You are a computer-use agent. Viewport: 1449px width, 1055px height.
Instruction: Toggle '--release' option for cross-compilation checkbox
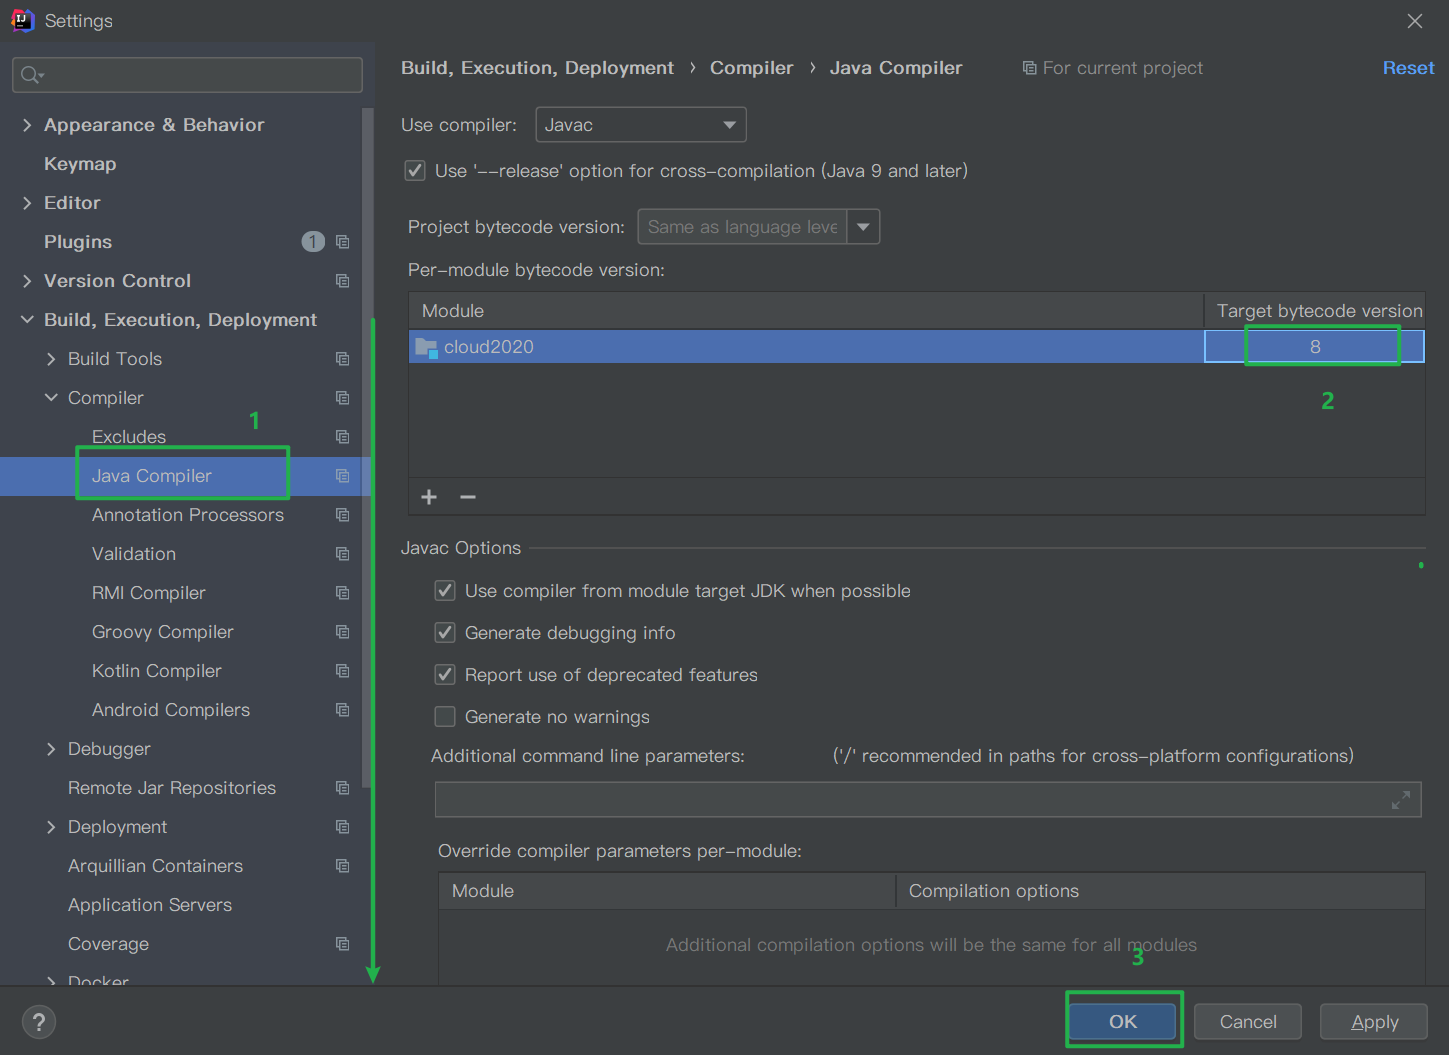click(415, 171)
